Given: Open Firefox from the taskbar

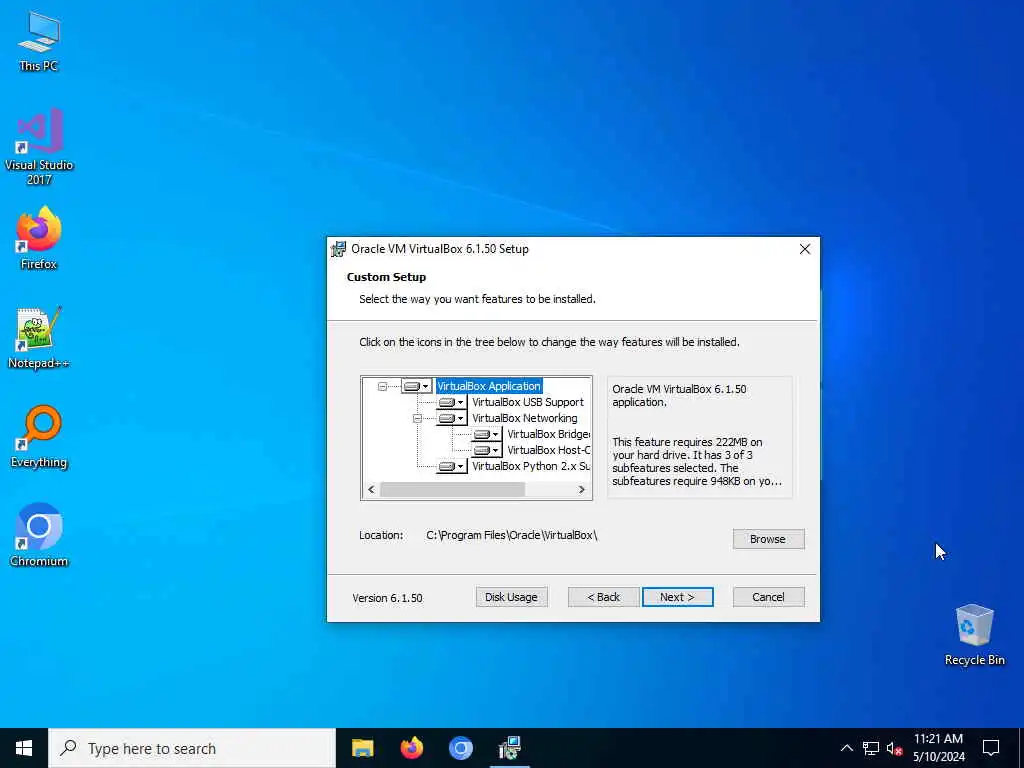Looking at the screenshot, I should pos(411,748).
